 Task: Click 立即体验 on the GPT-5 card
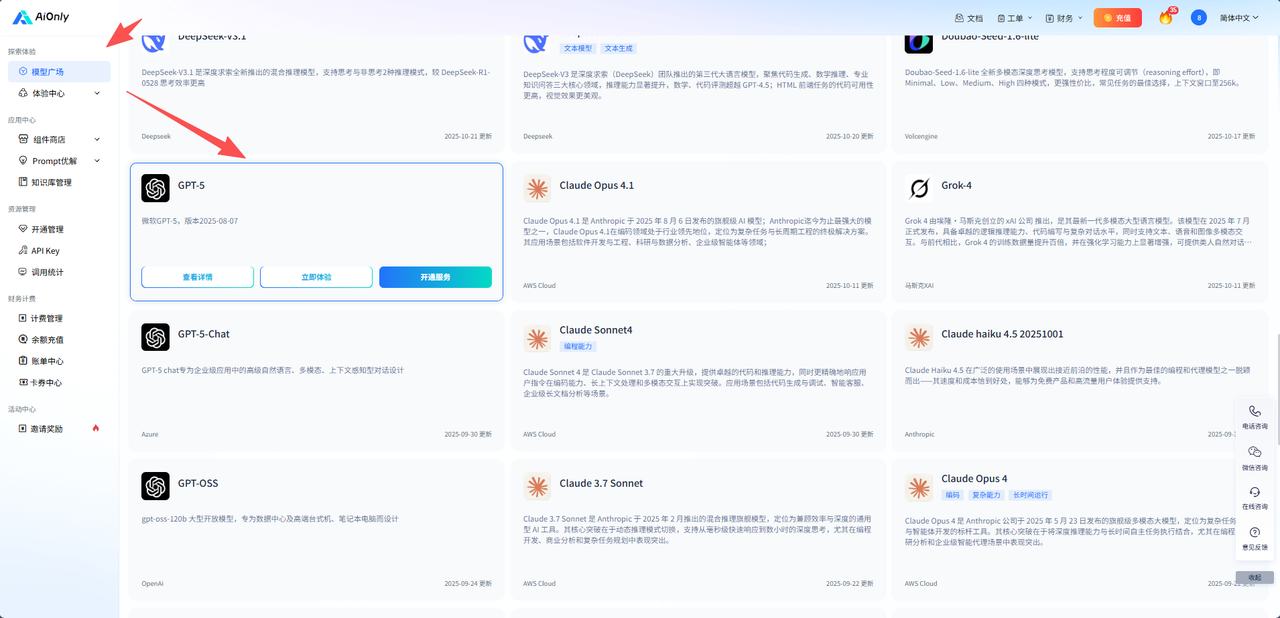[x=316, y=277]
